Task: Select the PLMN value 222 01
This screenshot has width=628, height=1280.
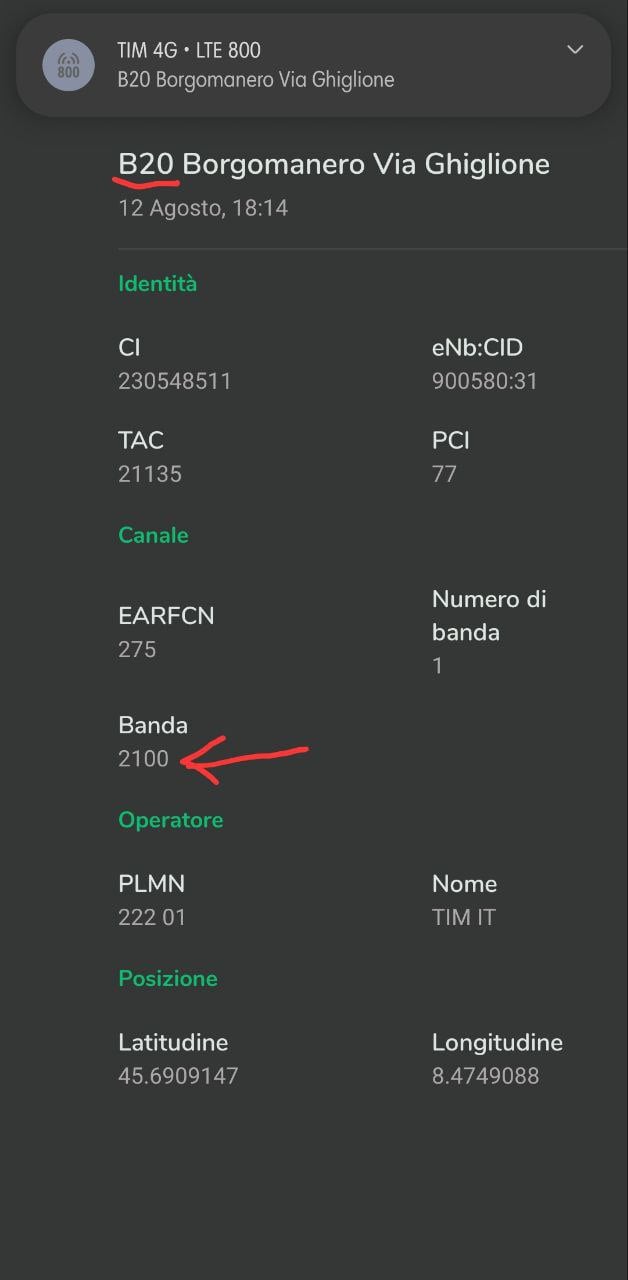Action: tap(152, 917)
